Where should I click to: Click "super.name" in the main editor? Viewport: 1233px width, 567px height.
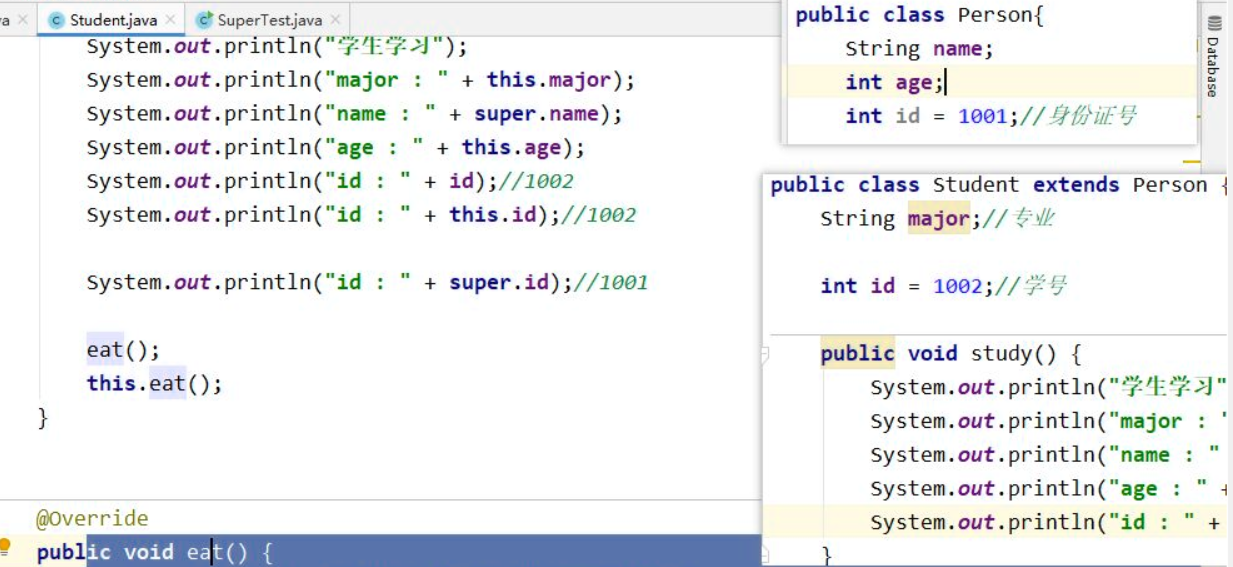536,114
